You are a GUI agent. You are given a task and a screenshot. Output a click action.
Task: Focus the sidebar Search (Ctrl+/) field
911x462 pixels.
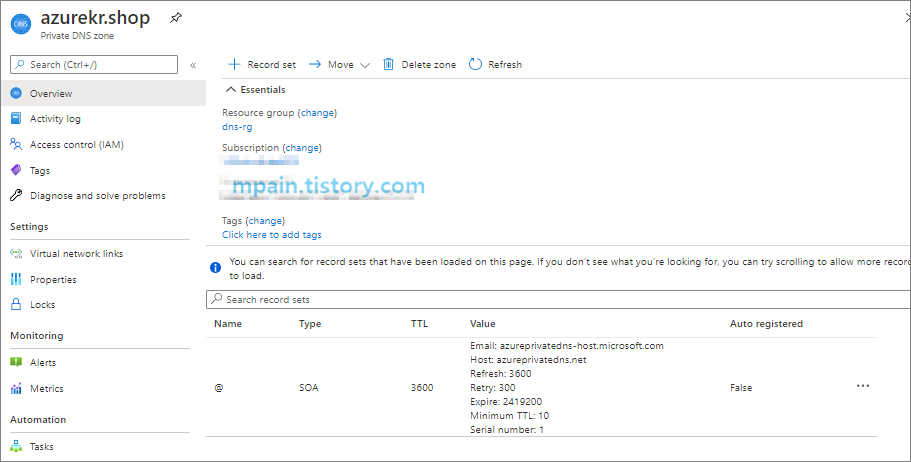(x=94, y=65)
